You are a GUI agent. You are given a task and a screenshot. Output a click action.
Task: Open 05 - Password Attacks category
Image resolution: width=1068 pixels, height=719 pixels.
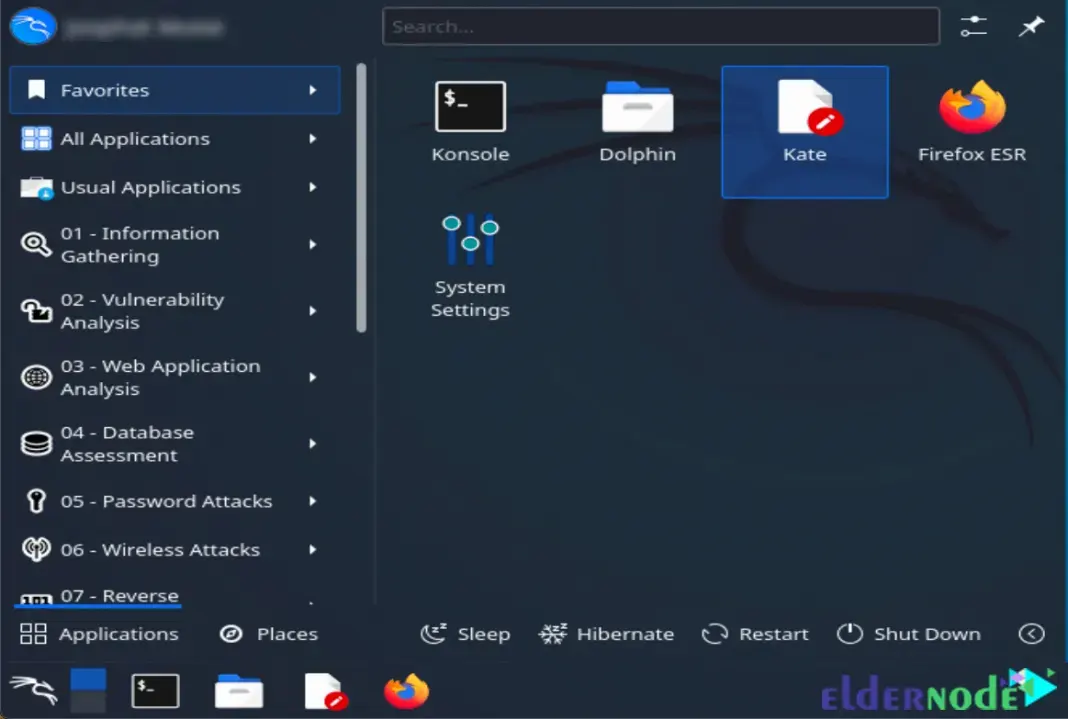pos(175,501)
